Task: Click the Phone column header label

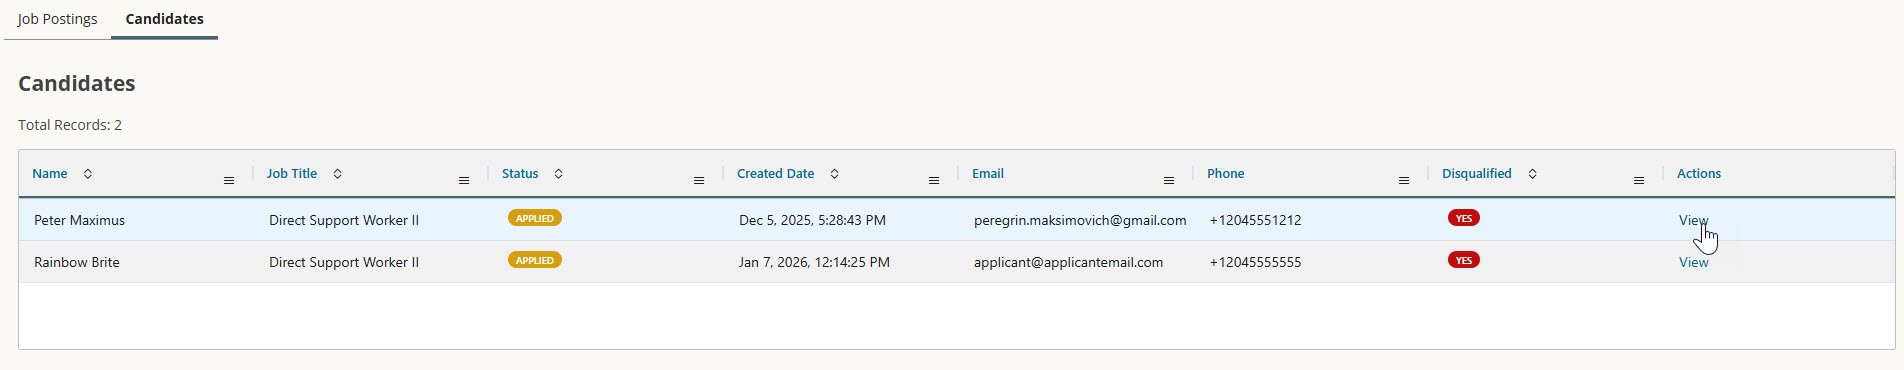Action: (1226, 174)
